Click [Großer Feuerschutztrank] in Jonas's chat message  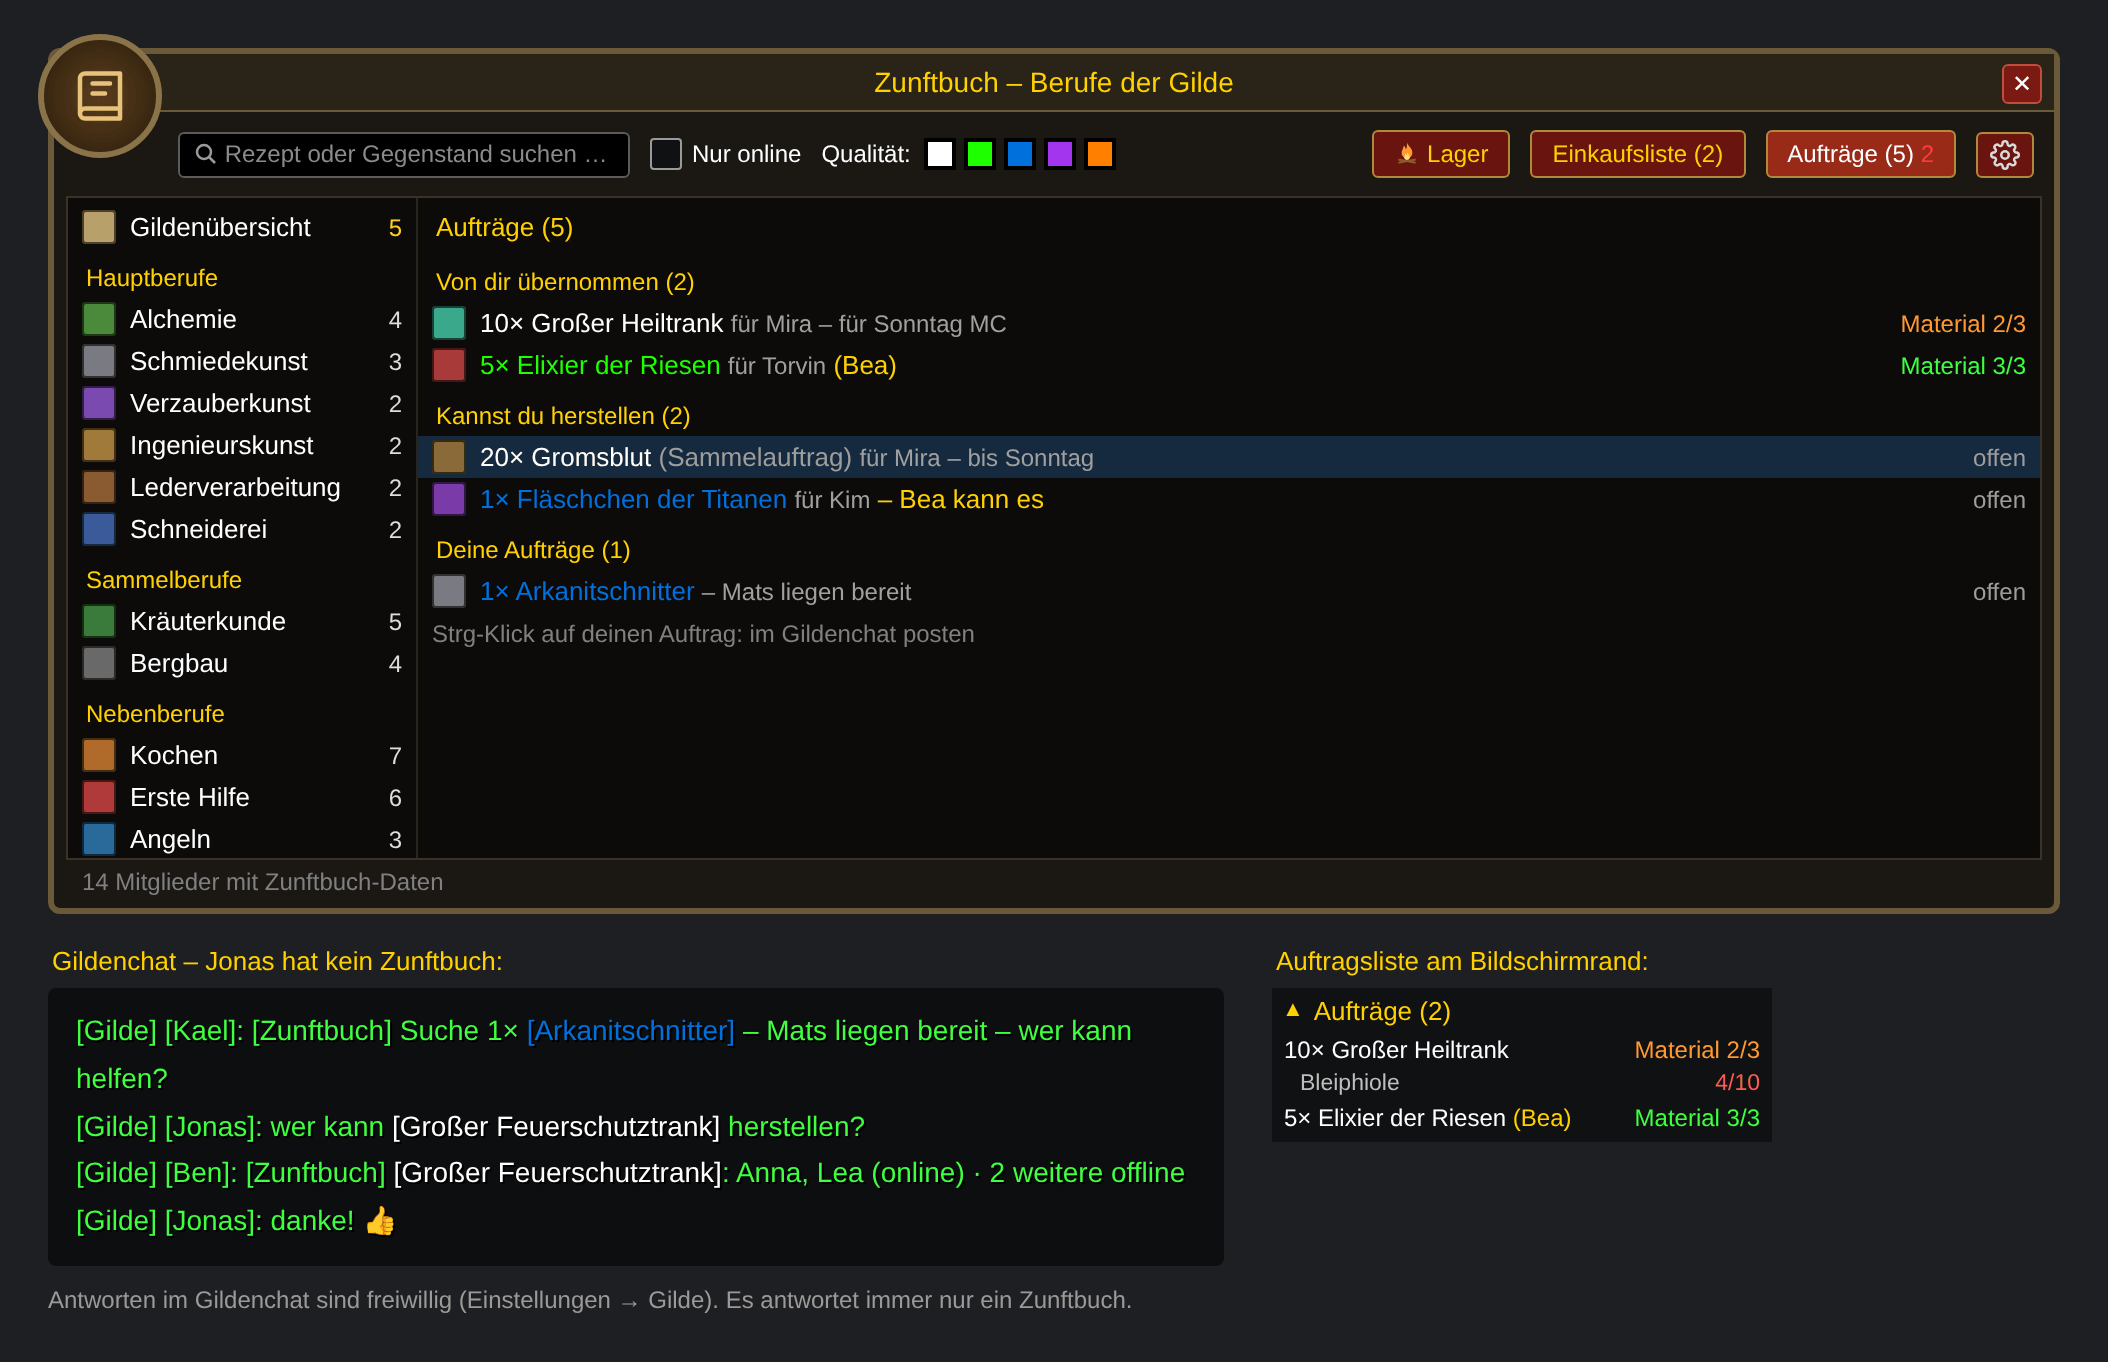coord(556,1127)
